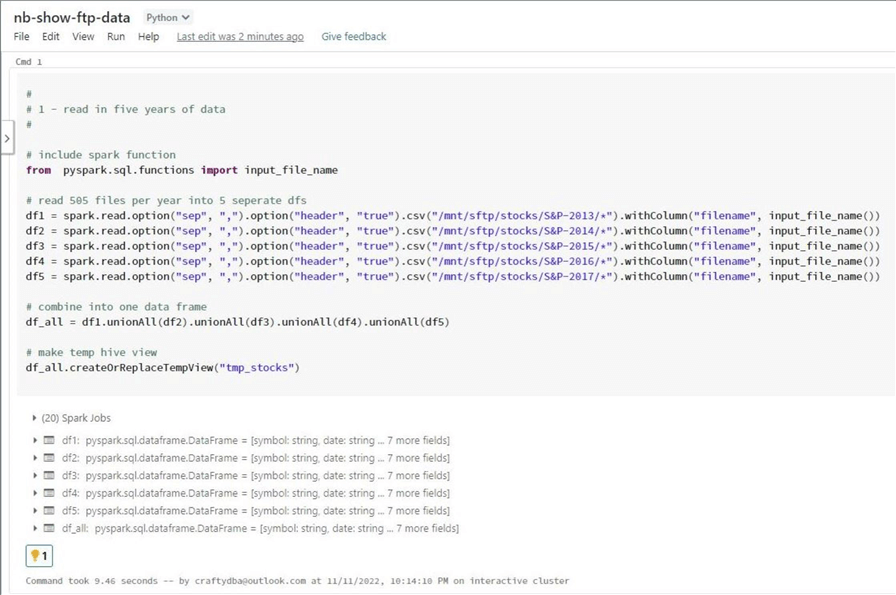The width and height of the screenshot is (896, 595).
Task: Click the table icon beside df2
Action: coord(49,458)
